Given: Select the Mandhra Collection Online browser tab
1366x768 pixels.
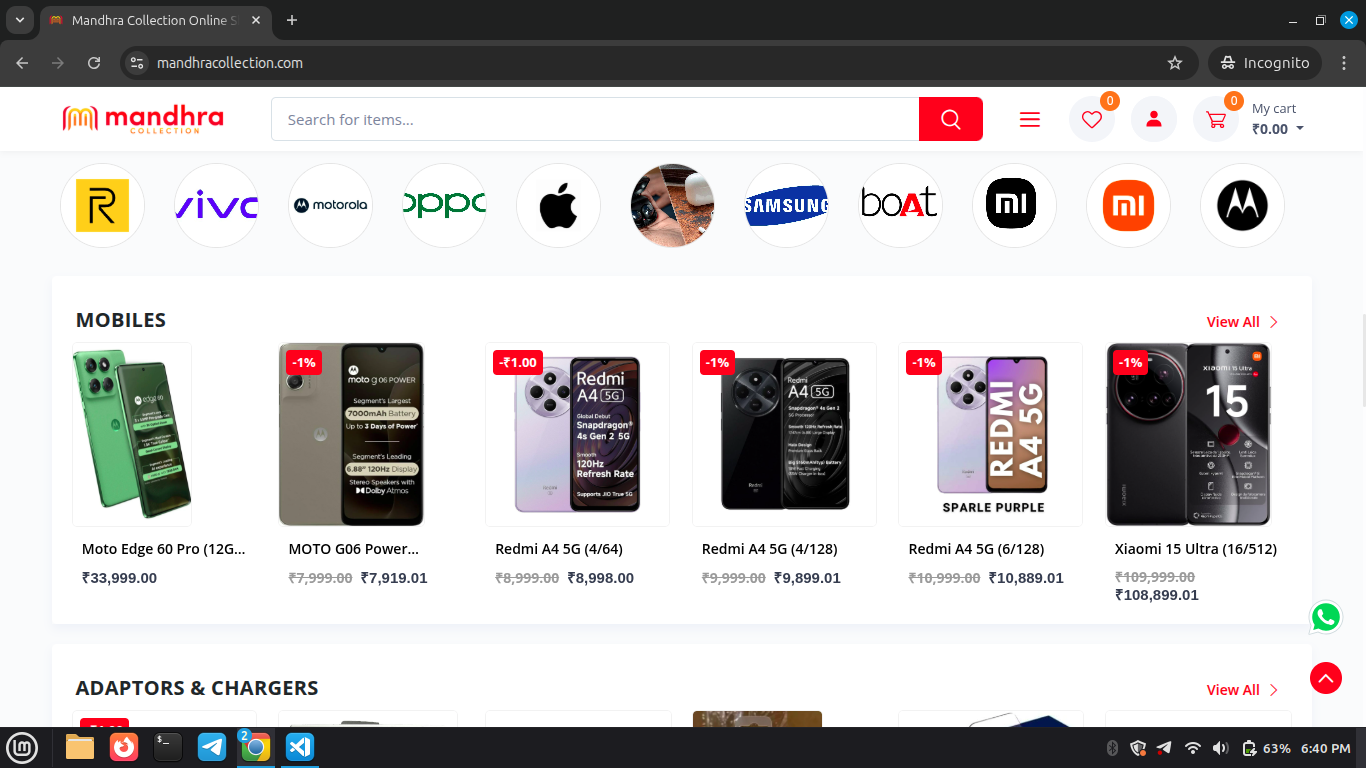Looking at the screenshot, I should 155,20.
